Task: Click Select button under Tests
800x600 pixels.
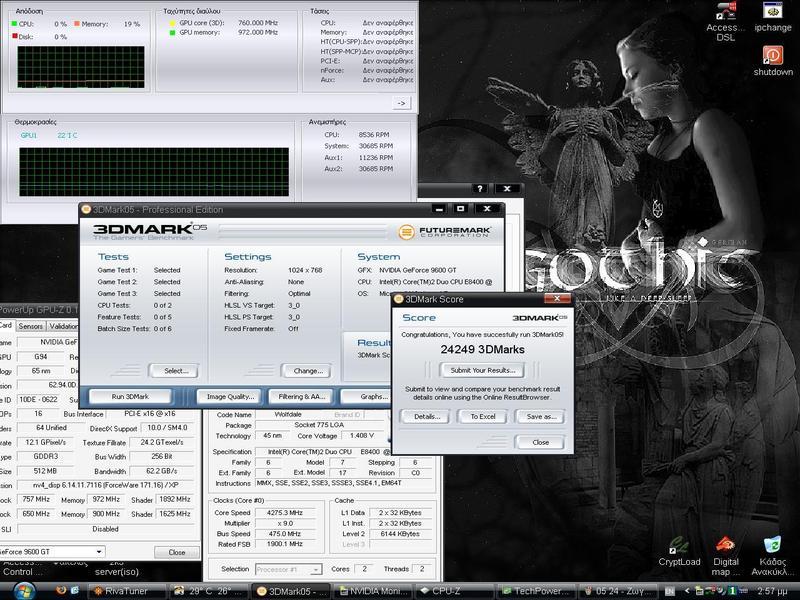Action: pyautogui.click(x=176, y=371)
